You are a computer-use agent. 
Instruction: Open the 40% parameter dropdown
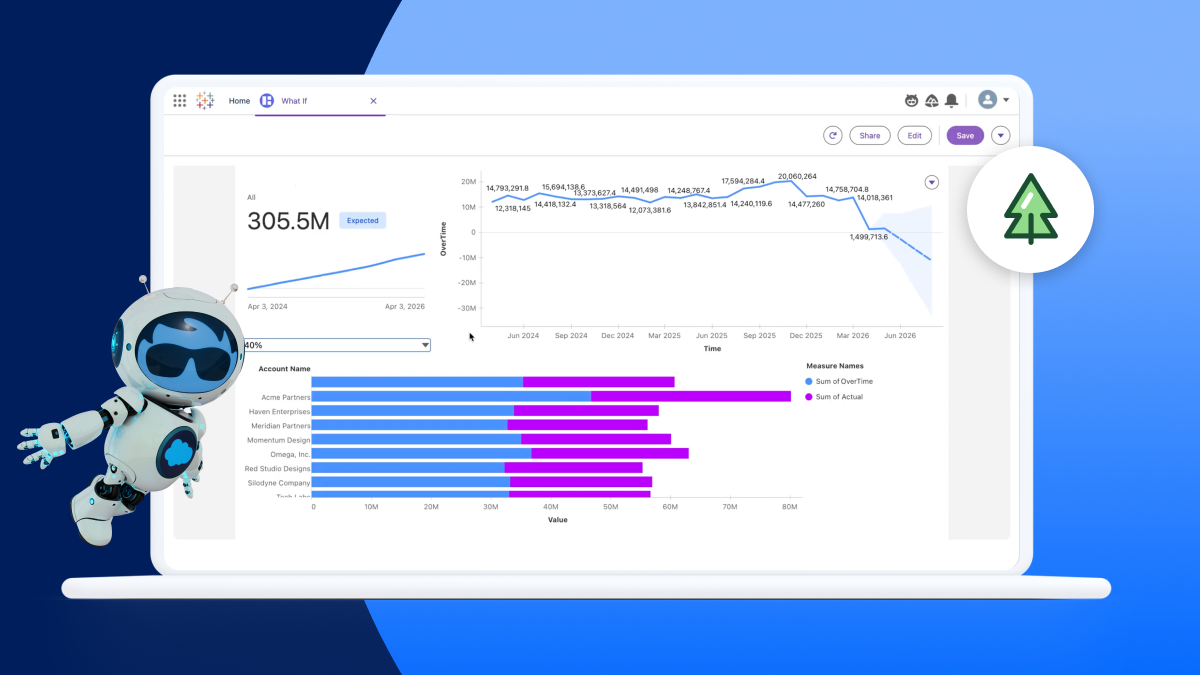426,344
